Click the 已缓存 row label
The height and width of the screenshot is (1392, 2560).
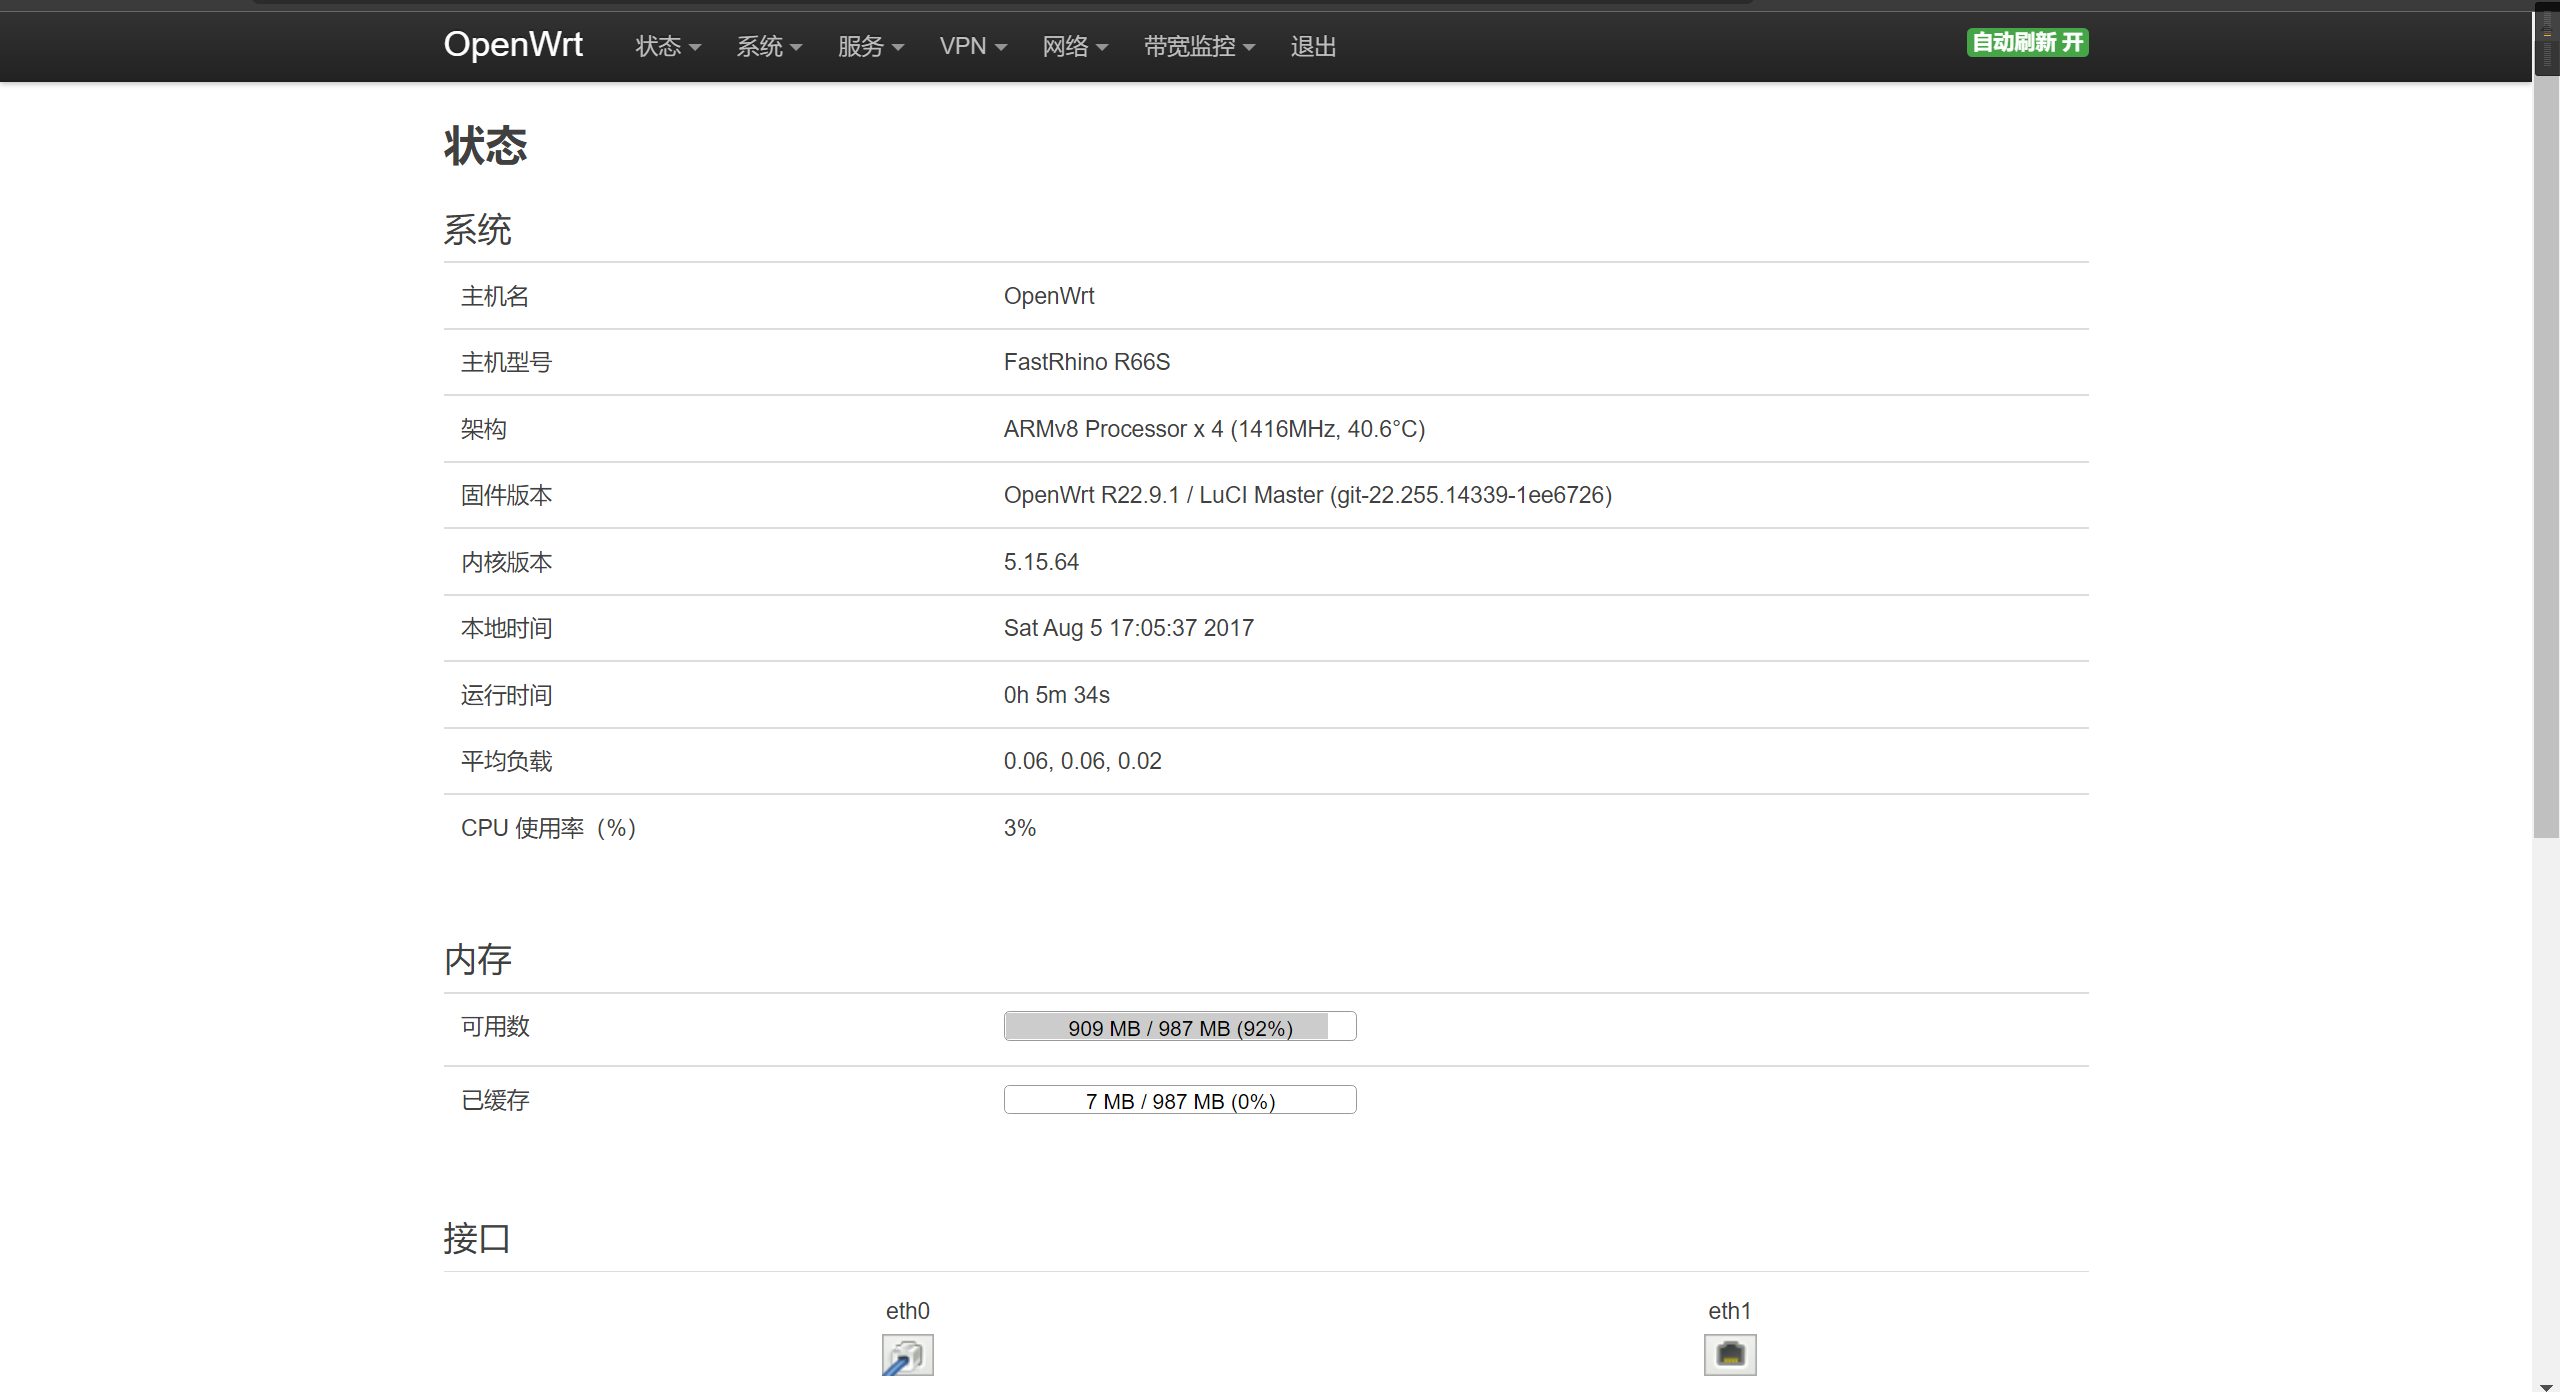coord(495,1100)
